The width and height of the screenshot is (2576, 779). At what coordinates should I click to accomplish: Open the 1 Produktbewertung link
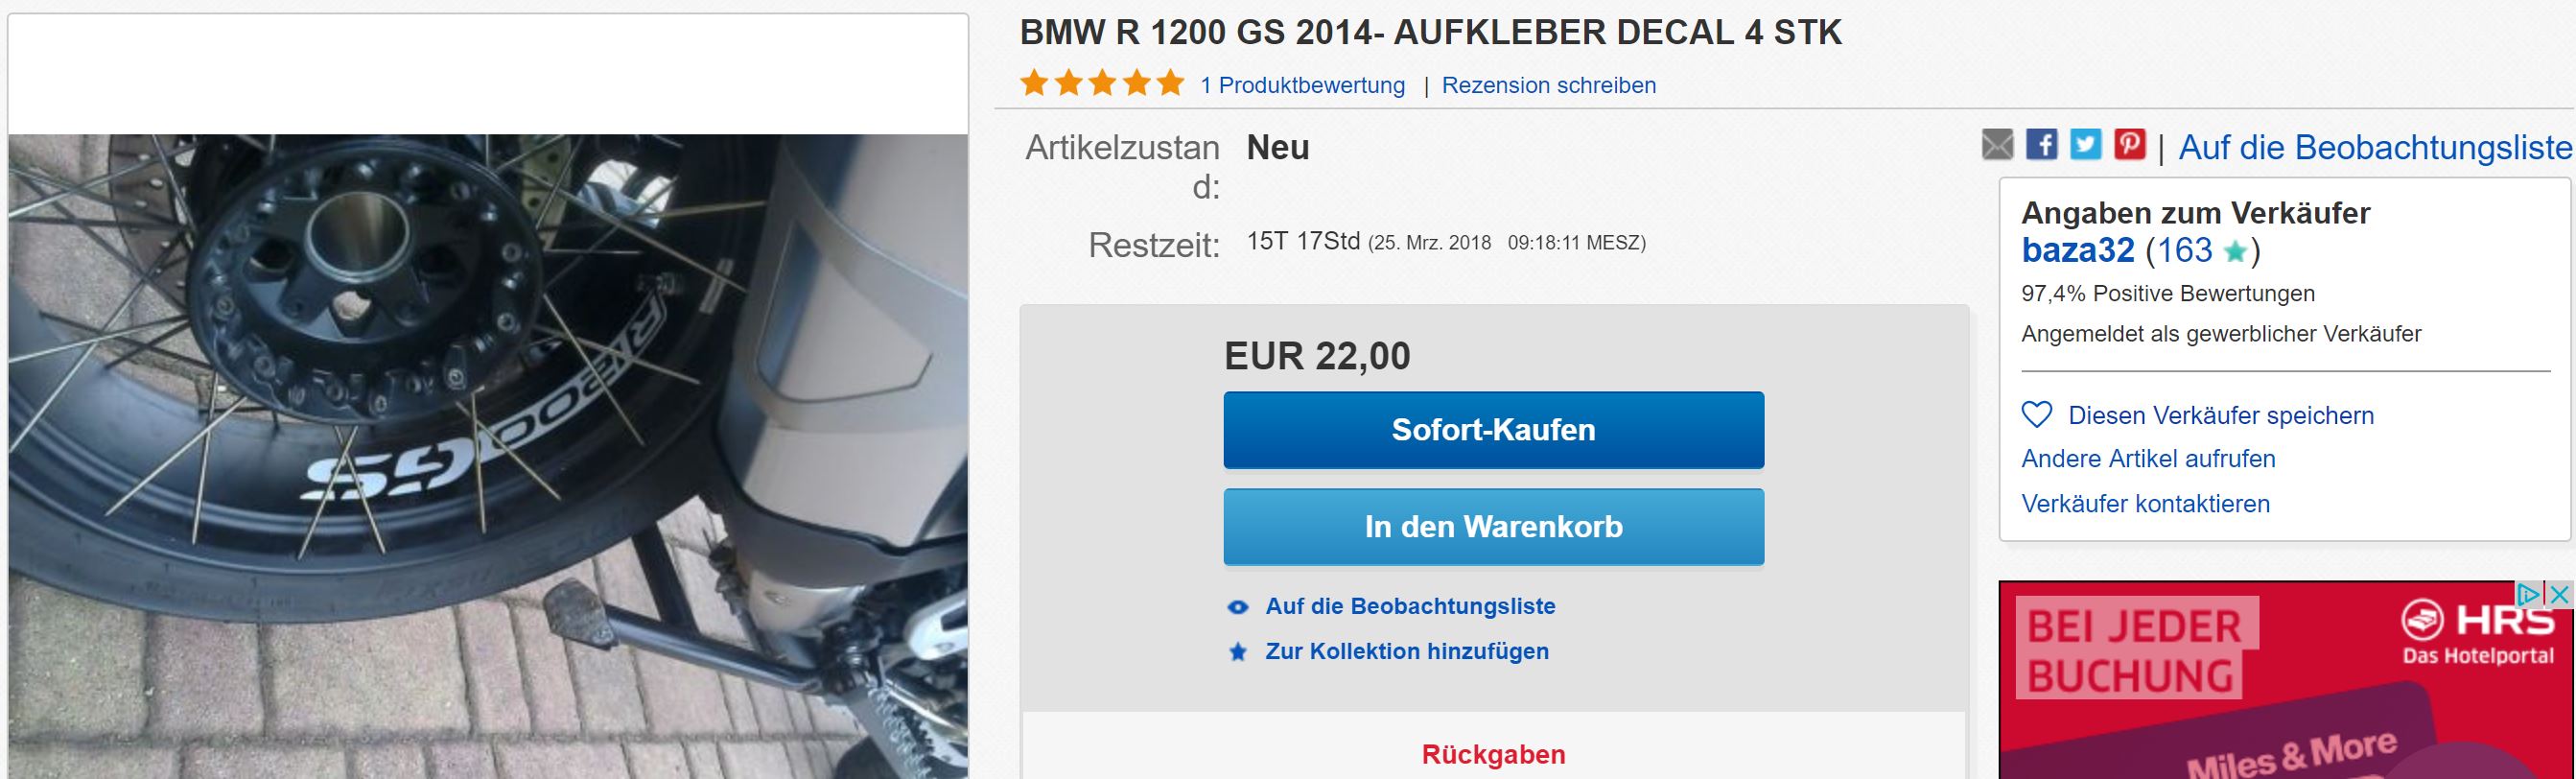point(1302,86)
